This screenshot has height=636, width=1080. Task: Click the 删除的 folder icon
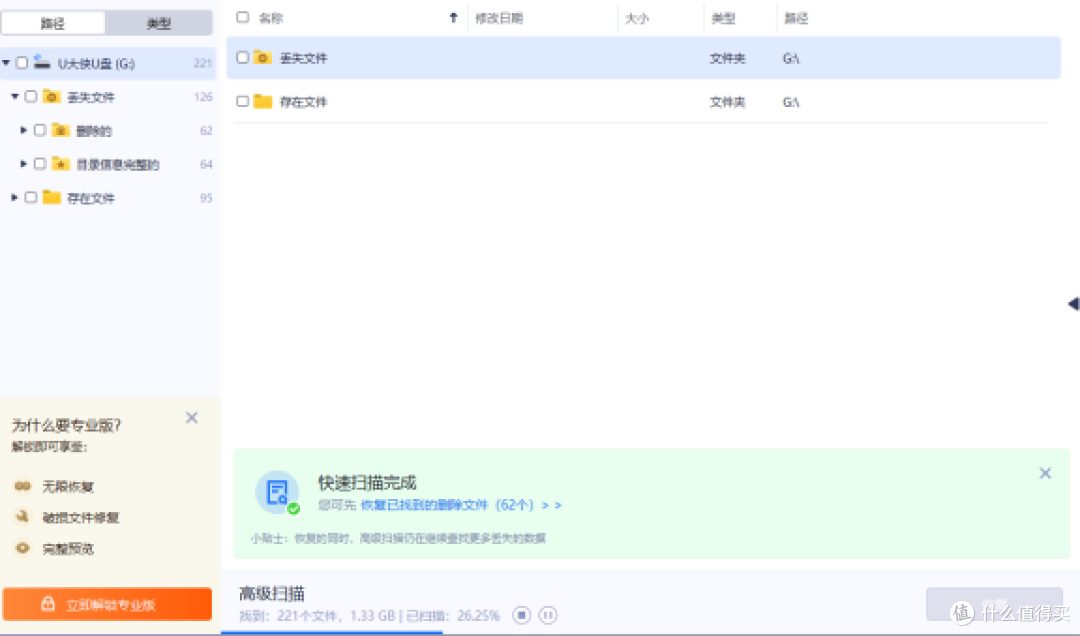(61, 130)
